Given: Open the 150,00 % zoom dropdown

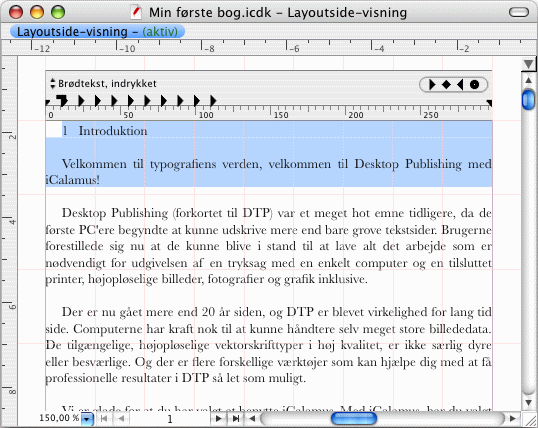Looking at the screenshot, I should coord(87,419).
